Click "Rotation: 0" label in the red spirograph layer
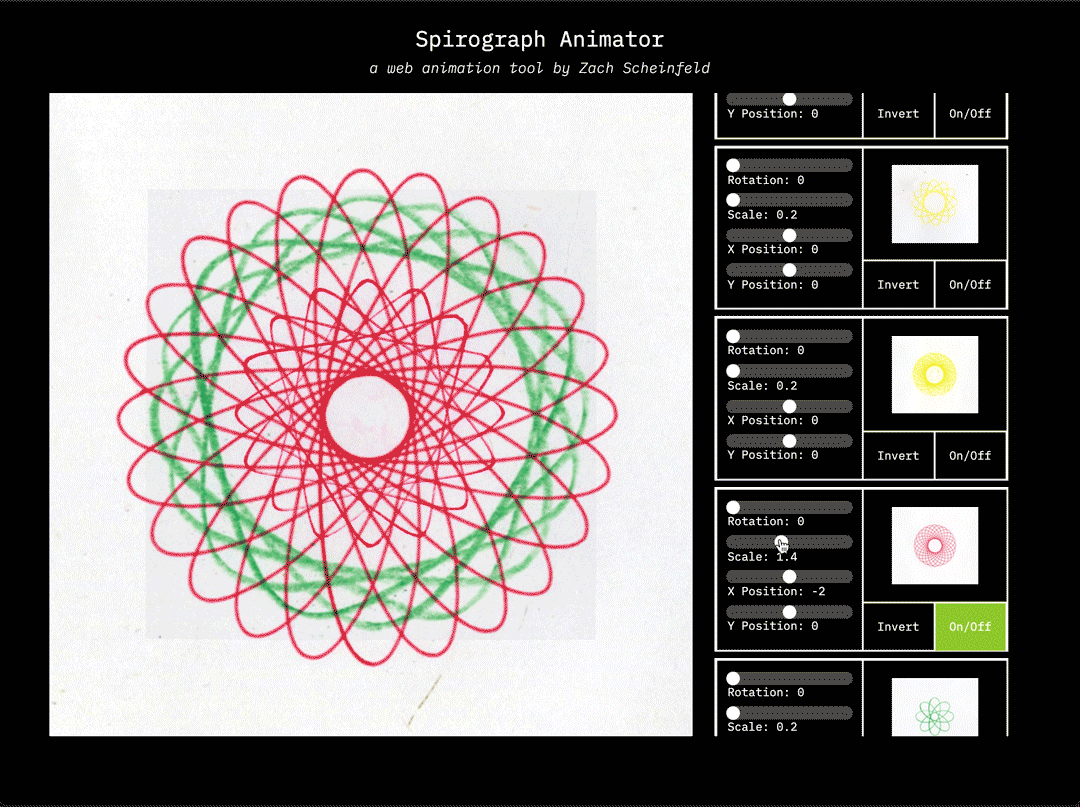The height and width of the screenshot is (807, 1080). pyautogui.click(x=766, y=521)
